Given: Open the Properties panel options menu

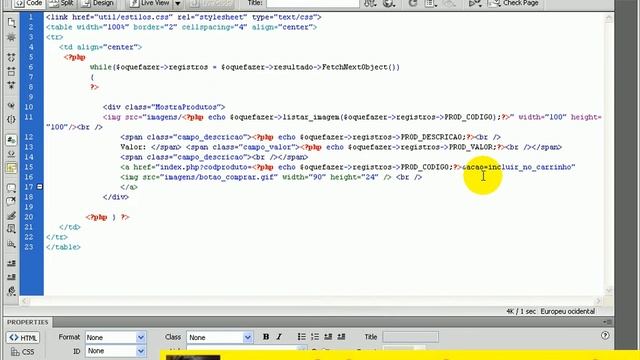Looking at the screenshot, I should click(607, 322).
